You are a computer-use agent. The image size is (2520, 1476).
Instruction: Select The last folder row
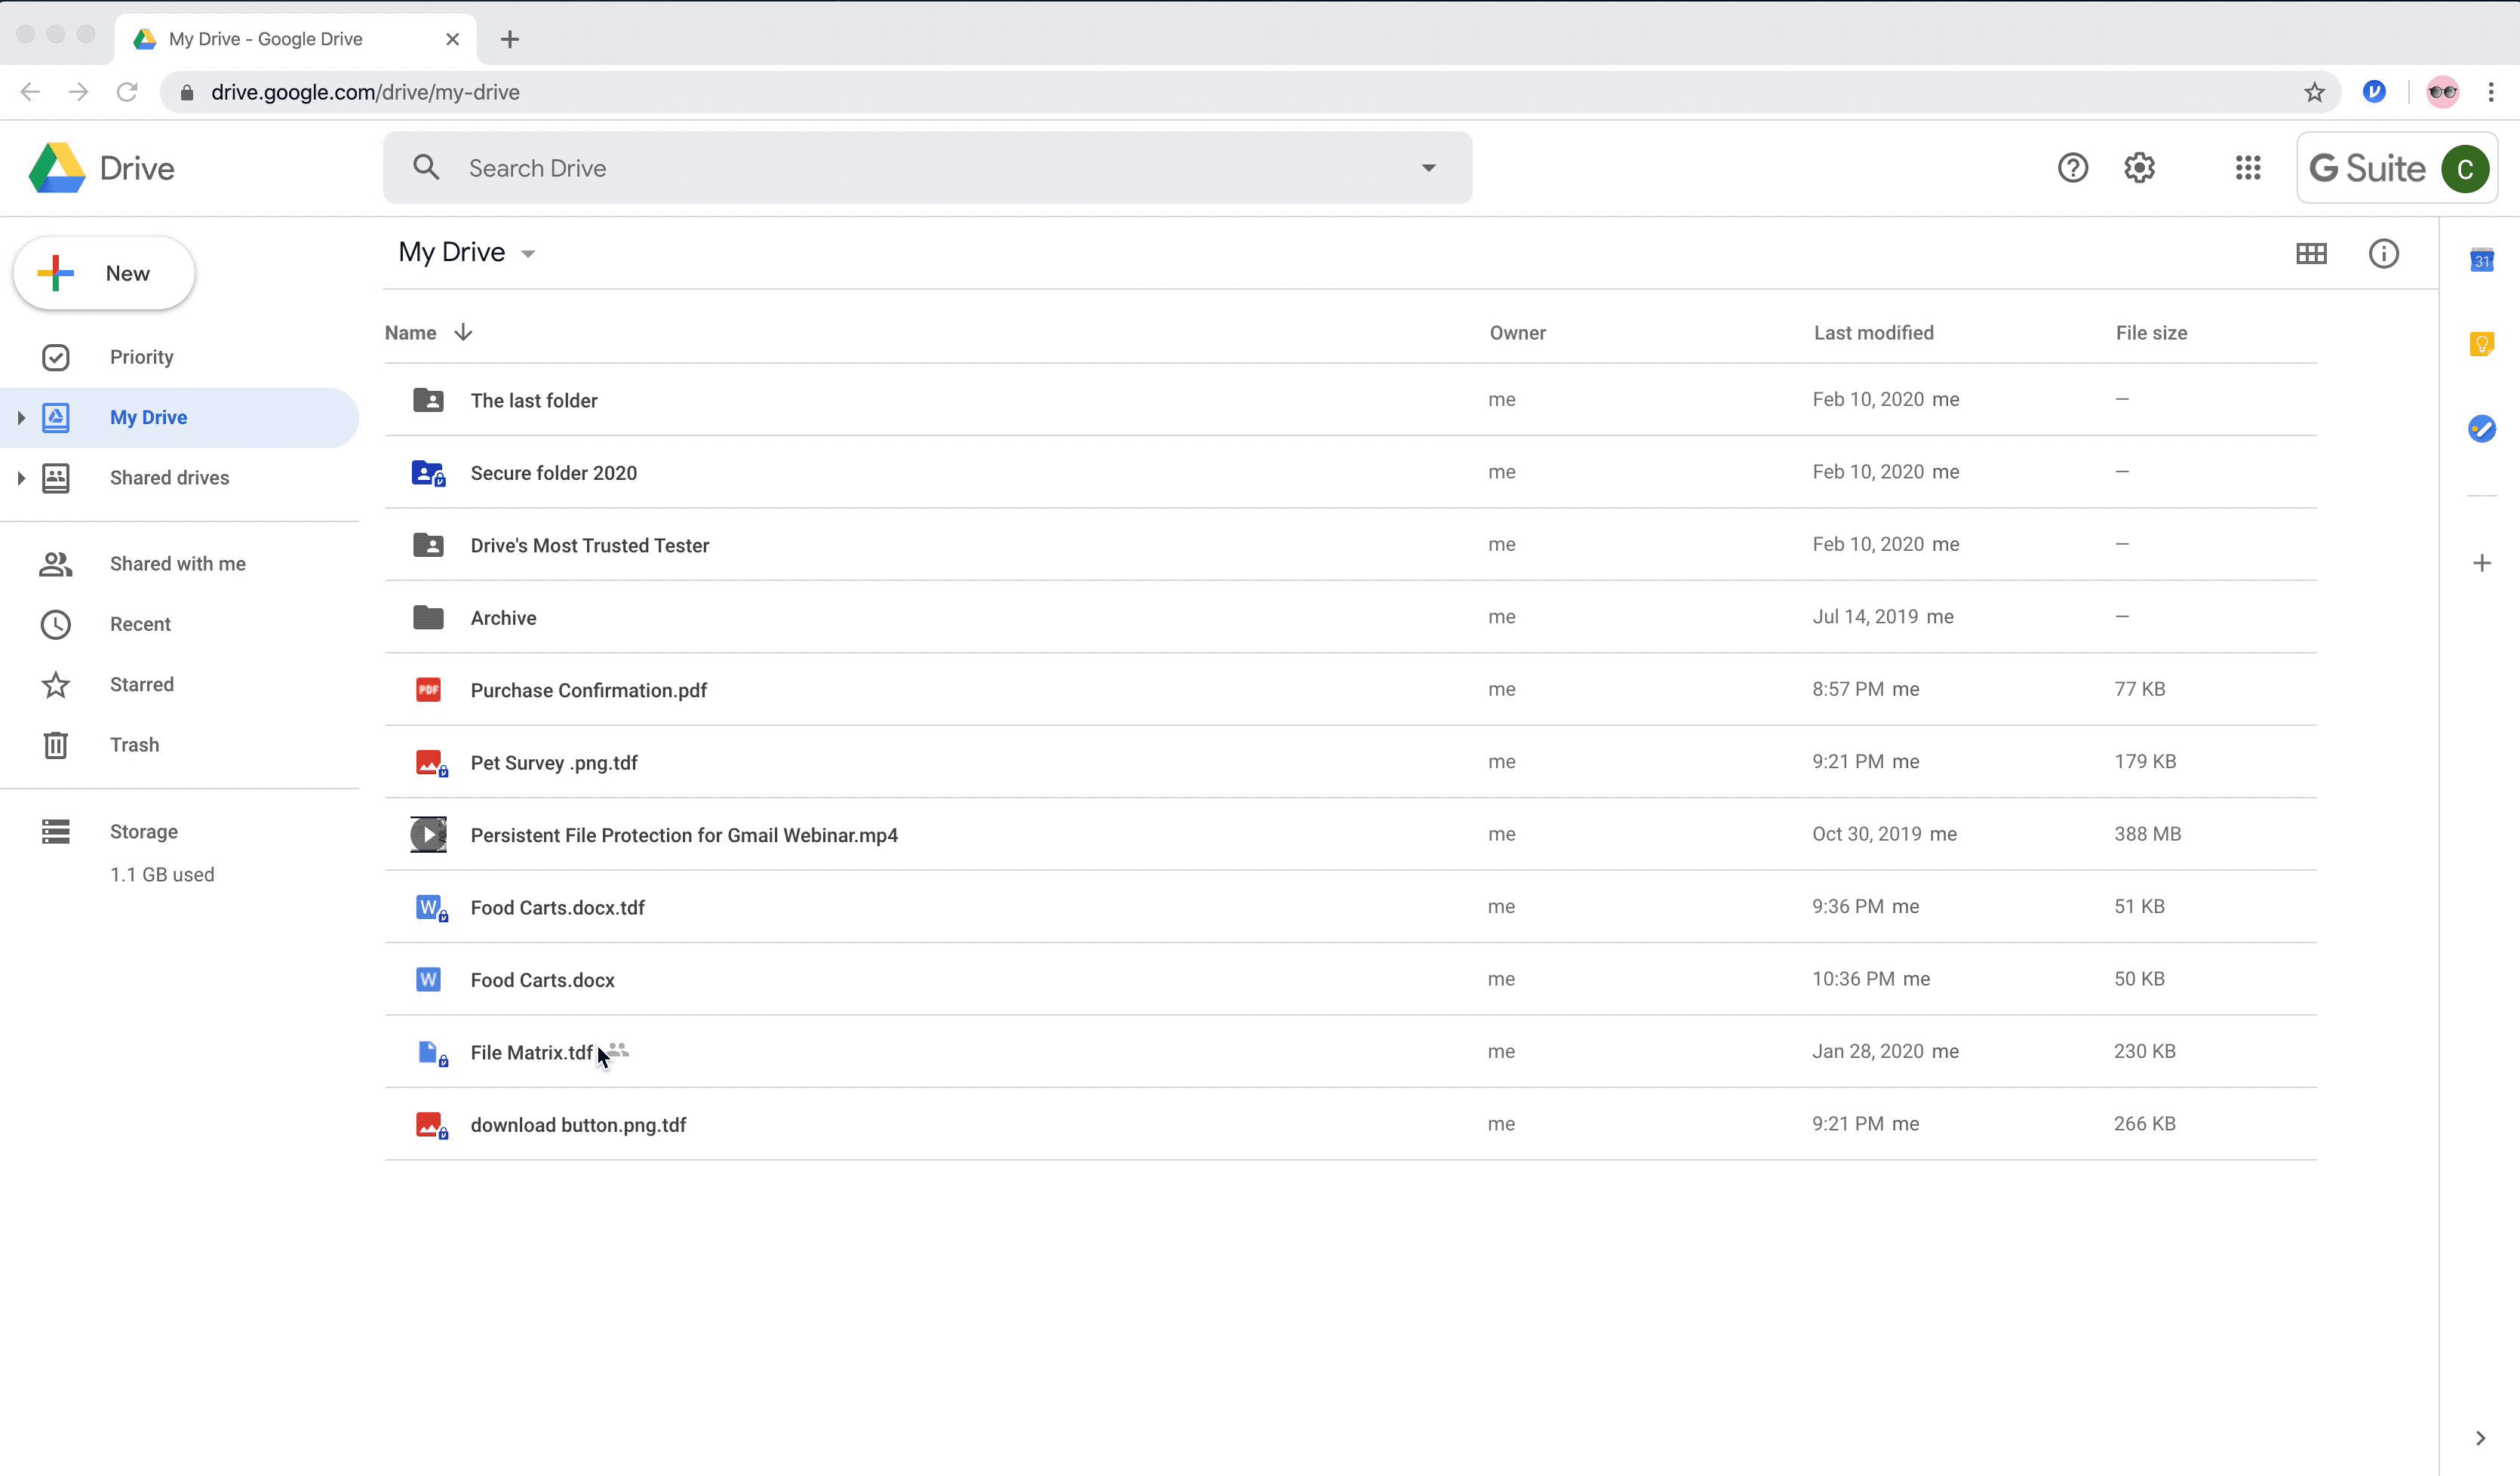click(x=1350, y=399)
